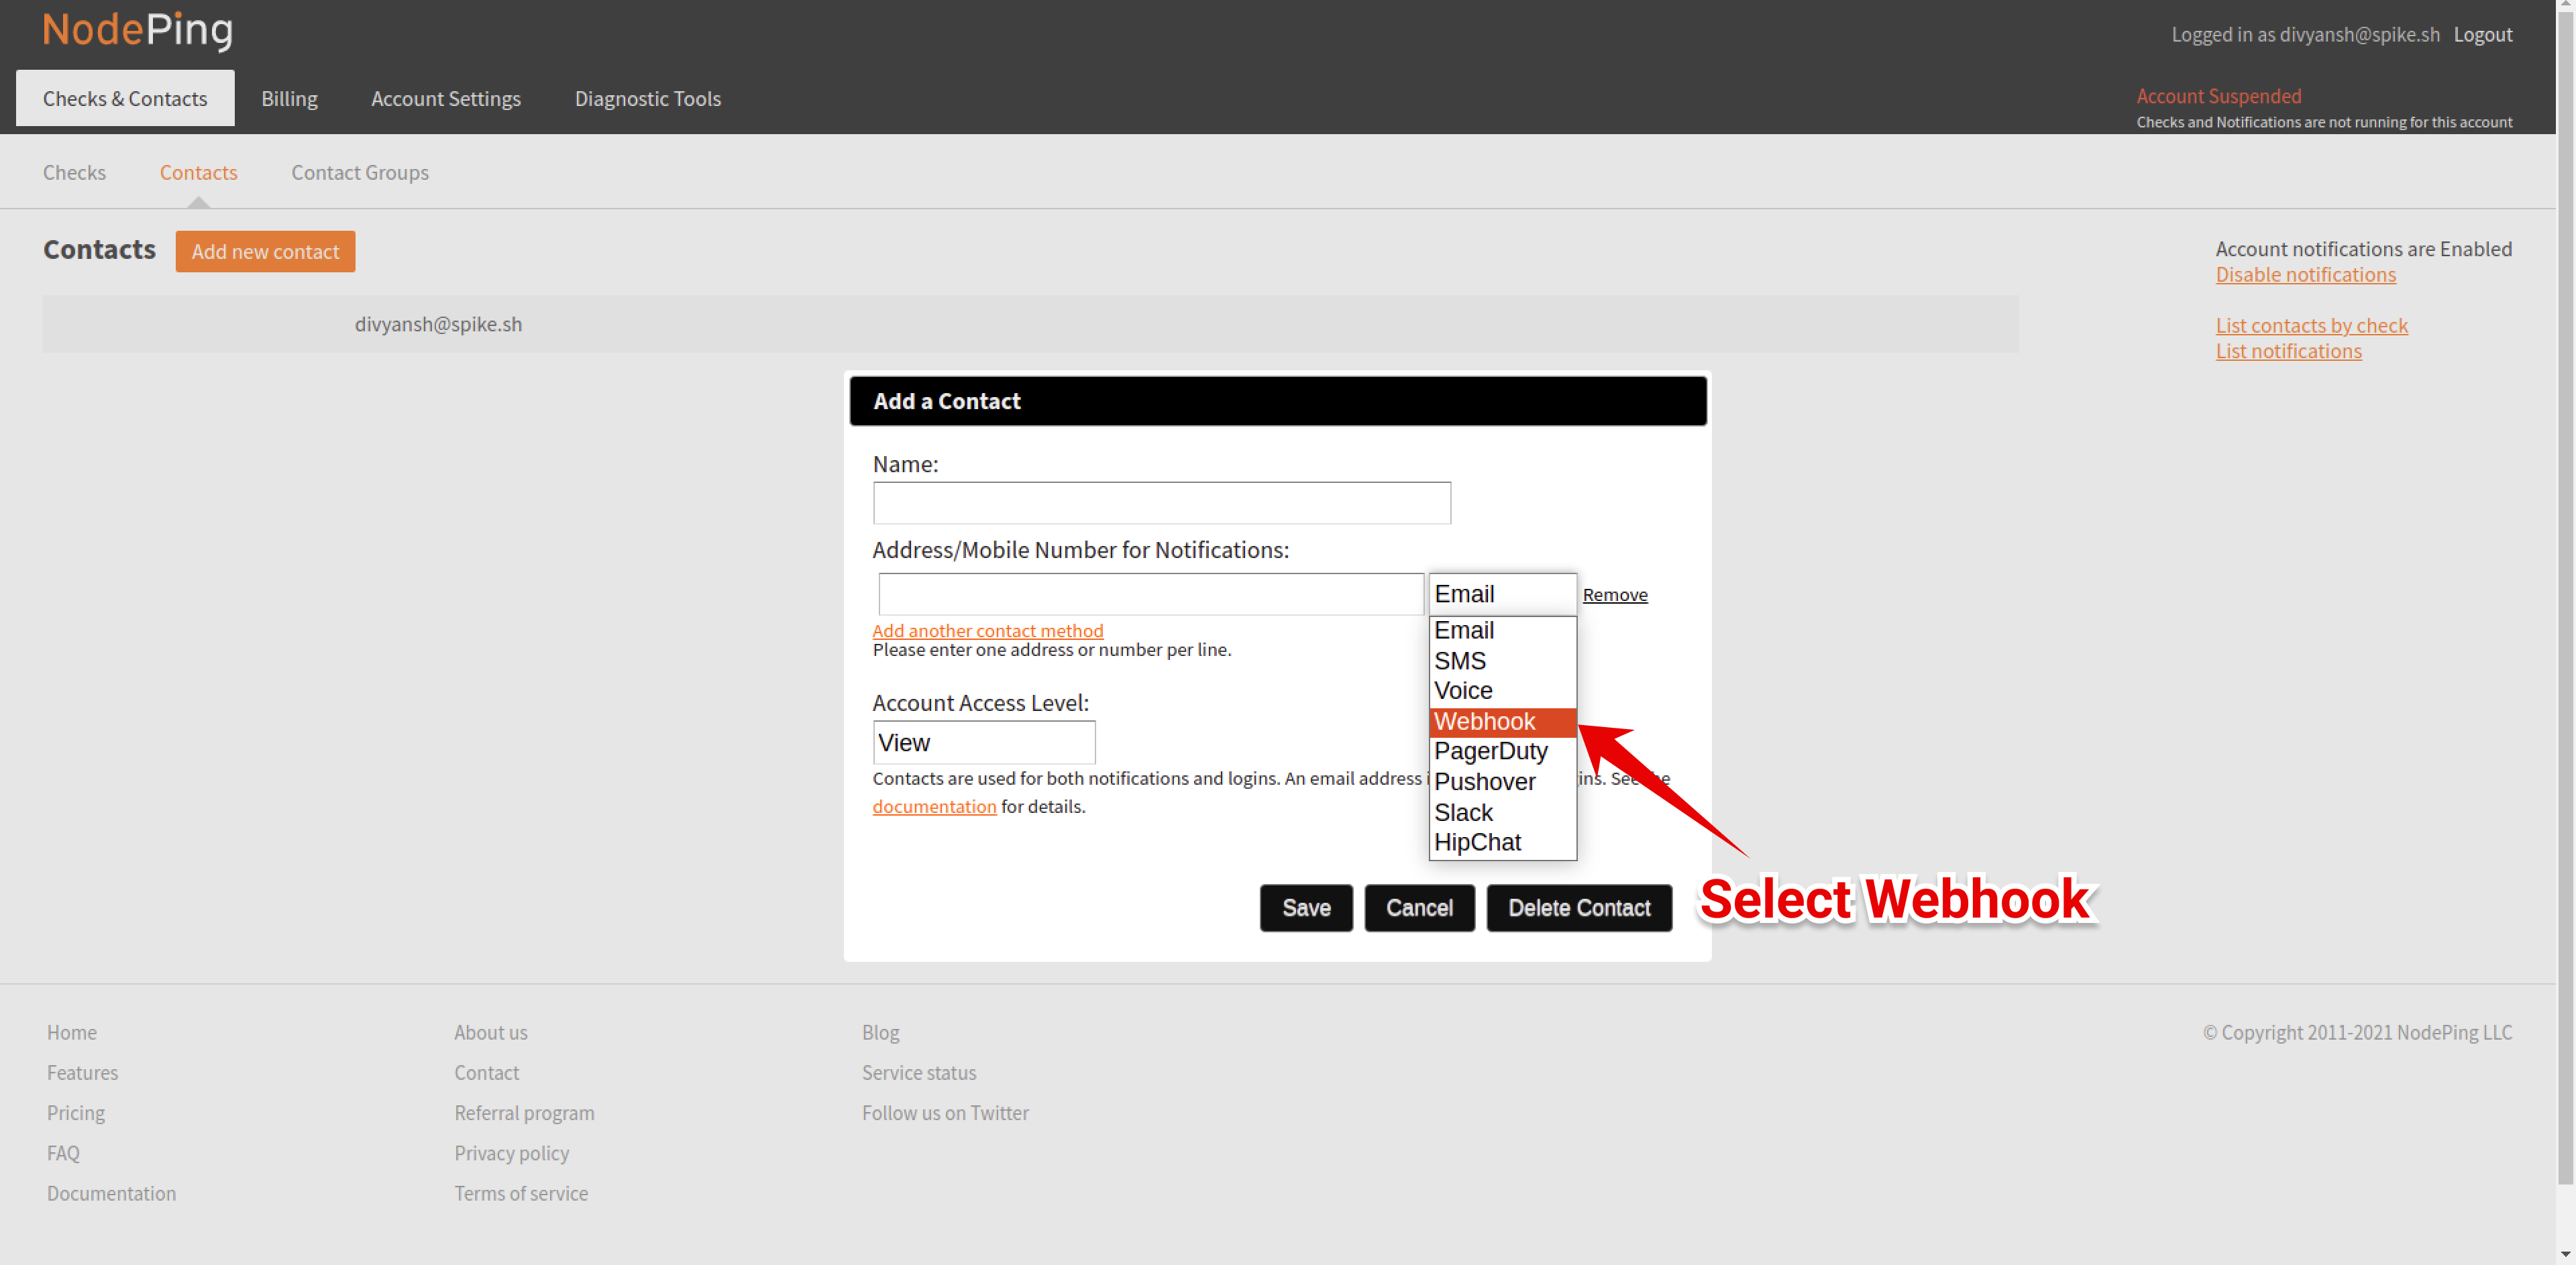2576x1265 pixels.
Task: Click the NodePing logo
Action: (138, 30)
